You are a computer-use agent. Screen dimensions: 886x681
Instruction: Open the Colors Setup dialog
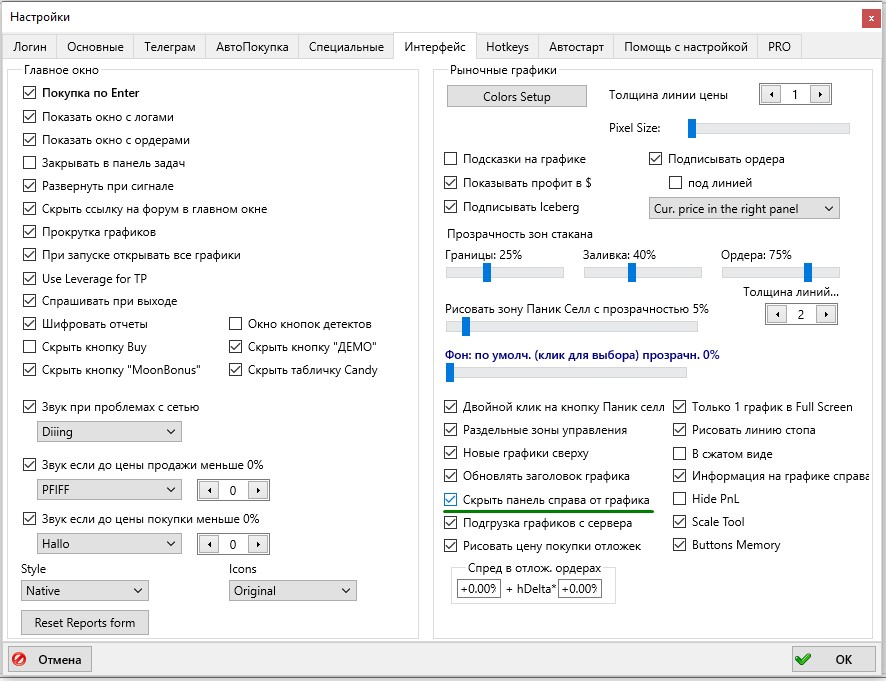coord(516,97)
